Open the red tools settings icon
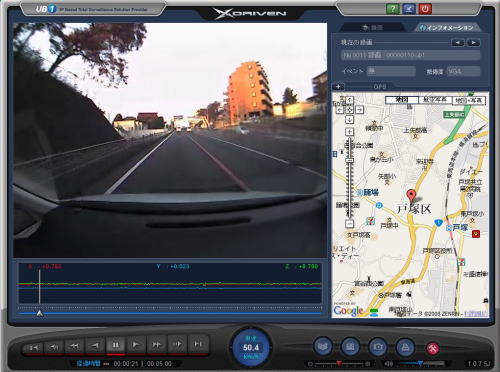Viewport: 500px width, 372px height. click(x=433, y=348)
